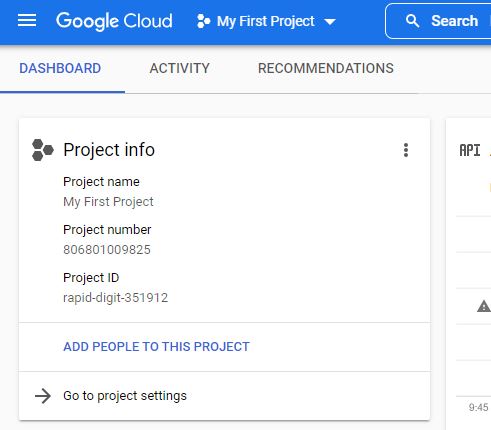Switch to the Dashboard tab
The height and width of the screenshot is (430, 491).
pyautogui.click(x=60, y=68)
